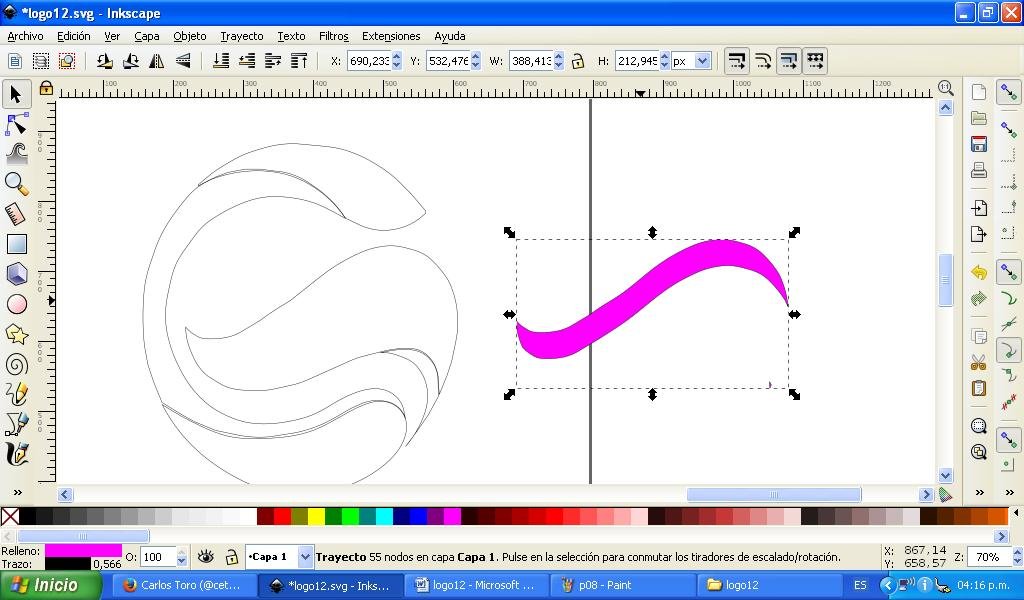Screen dimensions: 1024x600
Task: Open the Archivo menu
Action: pyautogui.click(x=25, y=36)
